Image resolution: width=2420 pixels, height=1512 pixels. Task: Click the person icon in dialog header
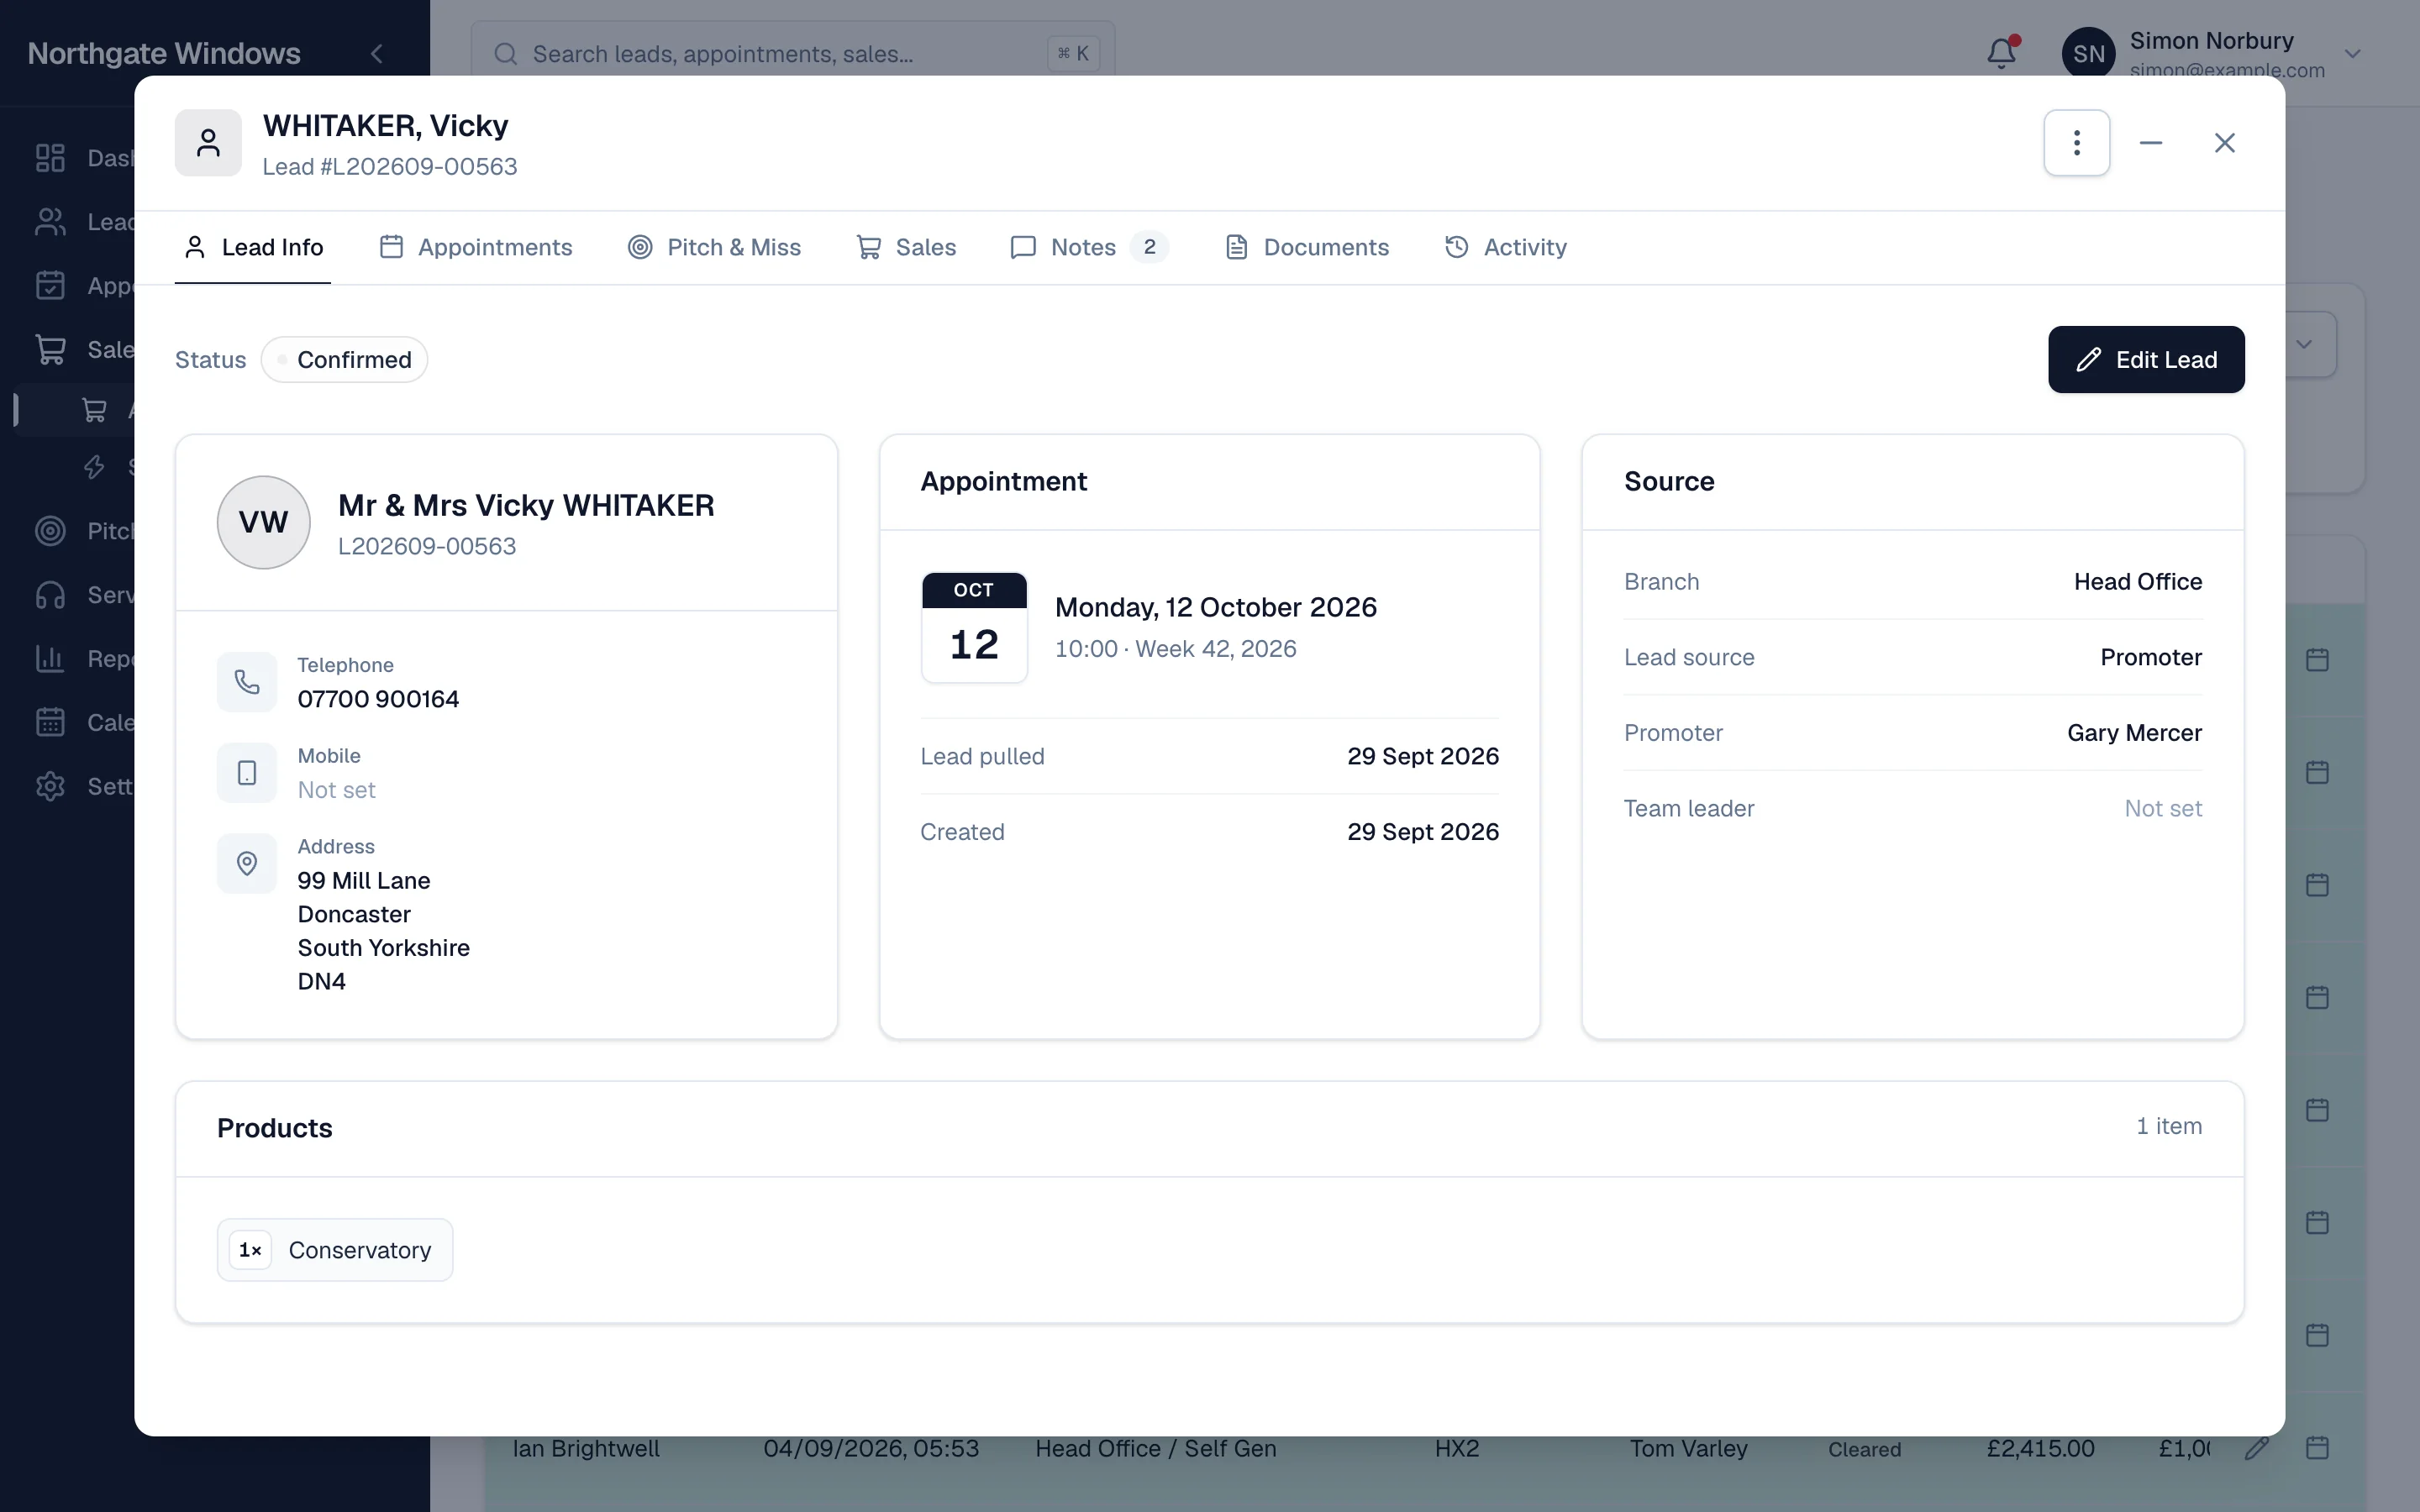(208, 143)
